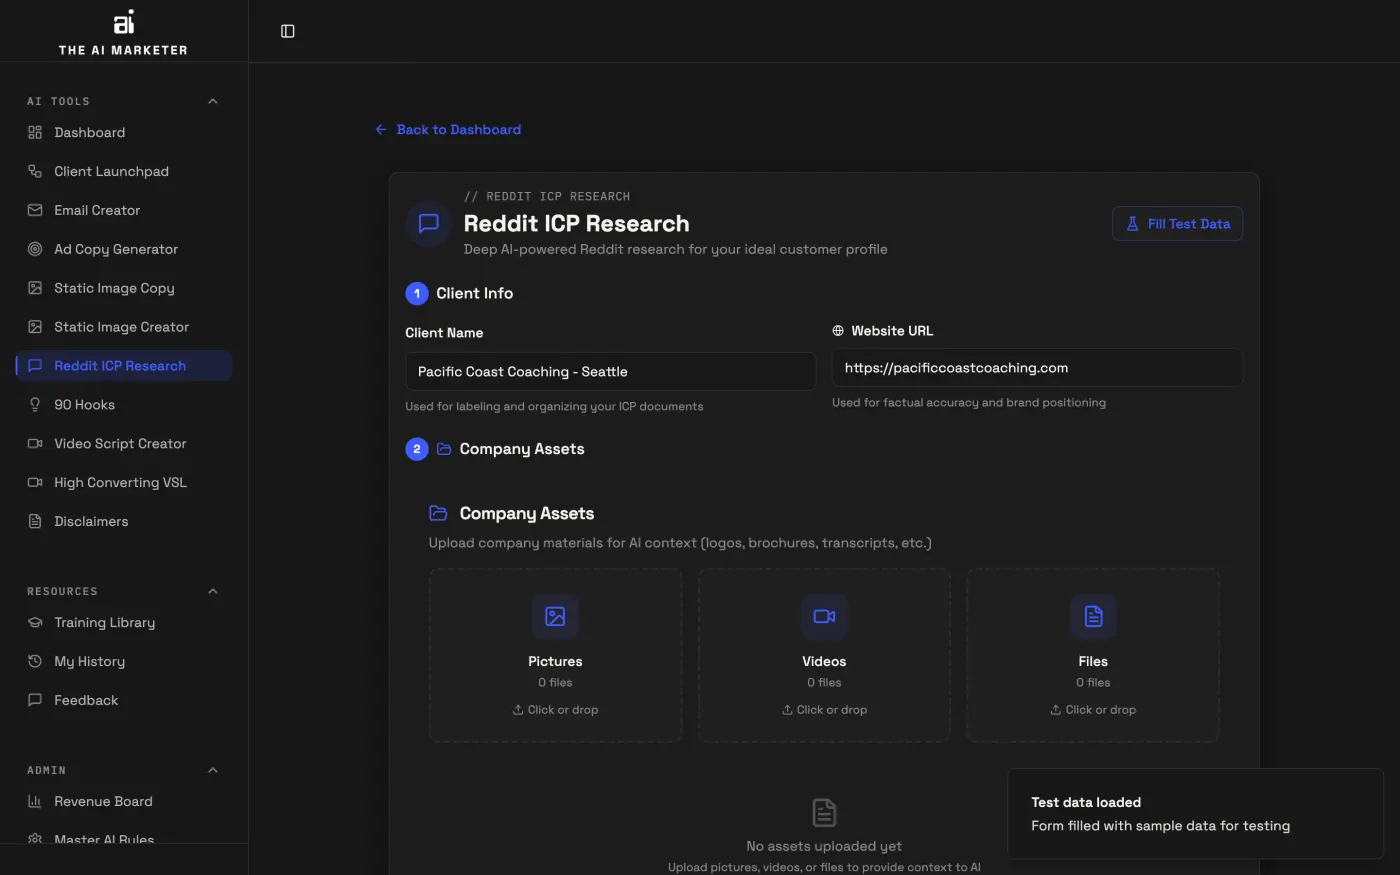The image size is (1400, 875).
Task: Click the Test data loaded notification
Action: click(x=1195, y=814)
